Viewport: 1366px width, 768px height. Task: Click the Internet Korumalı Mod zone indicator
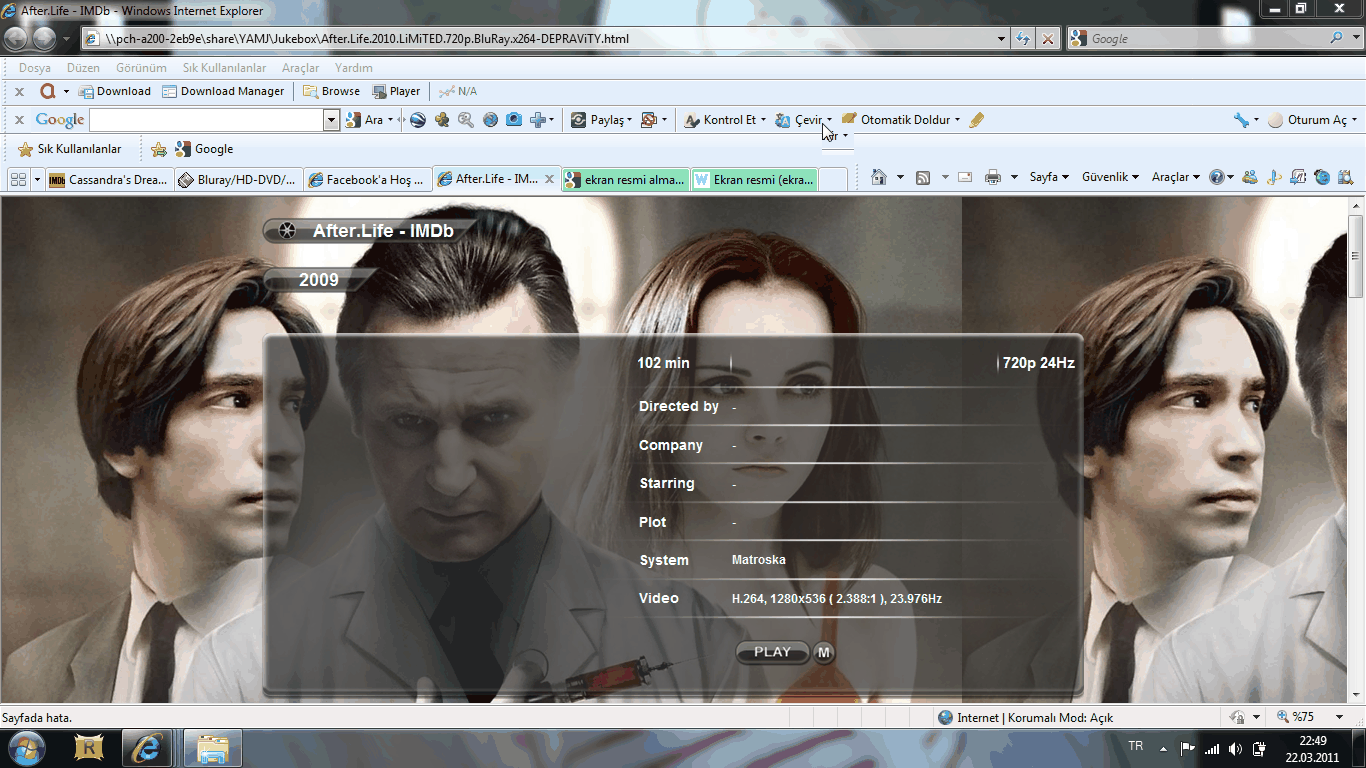[x=1026, y=717]
